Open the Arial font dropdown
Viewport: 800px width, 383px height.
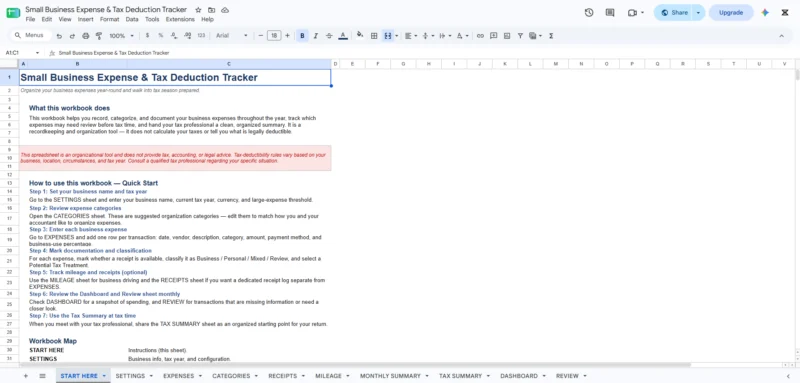pos(231,36)
